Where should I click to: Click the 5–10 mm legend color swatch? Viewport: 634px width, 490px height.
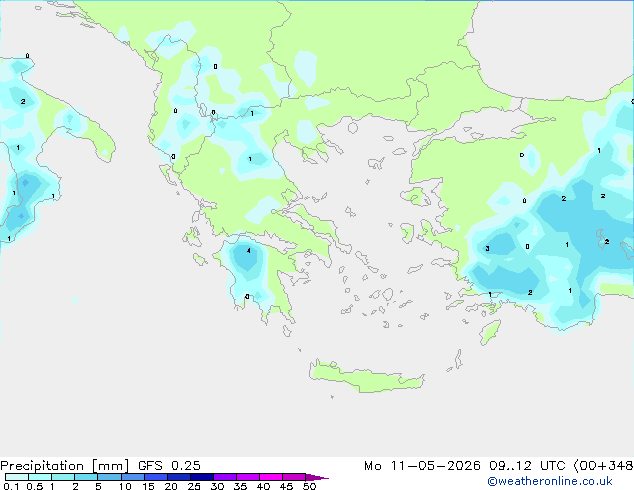click(109, 477)
